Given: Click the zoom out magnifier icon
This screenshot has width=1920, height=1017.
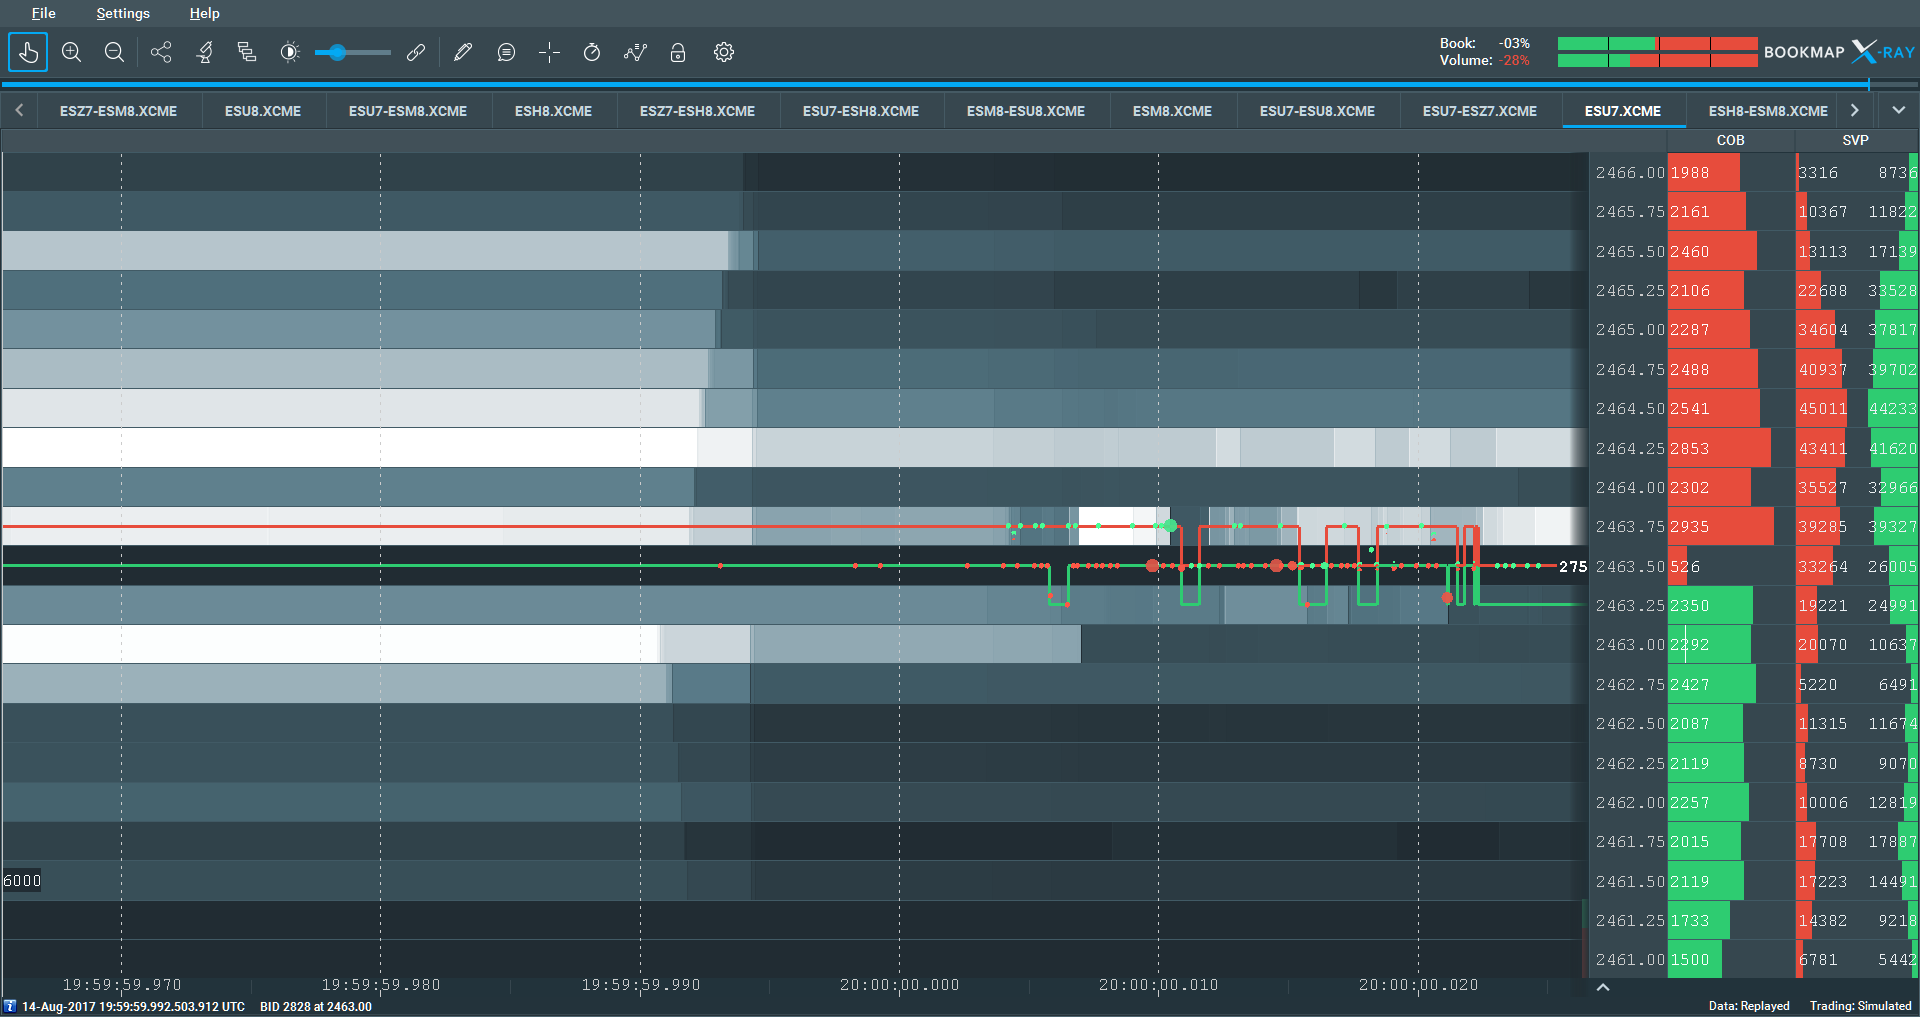Looking at the screenshot, I should coord(114,52).
